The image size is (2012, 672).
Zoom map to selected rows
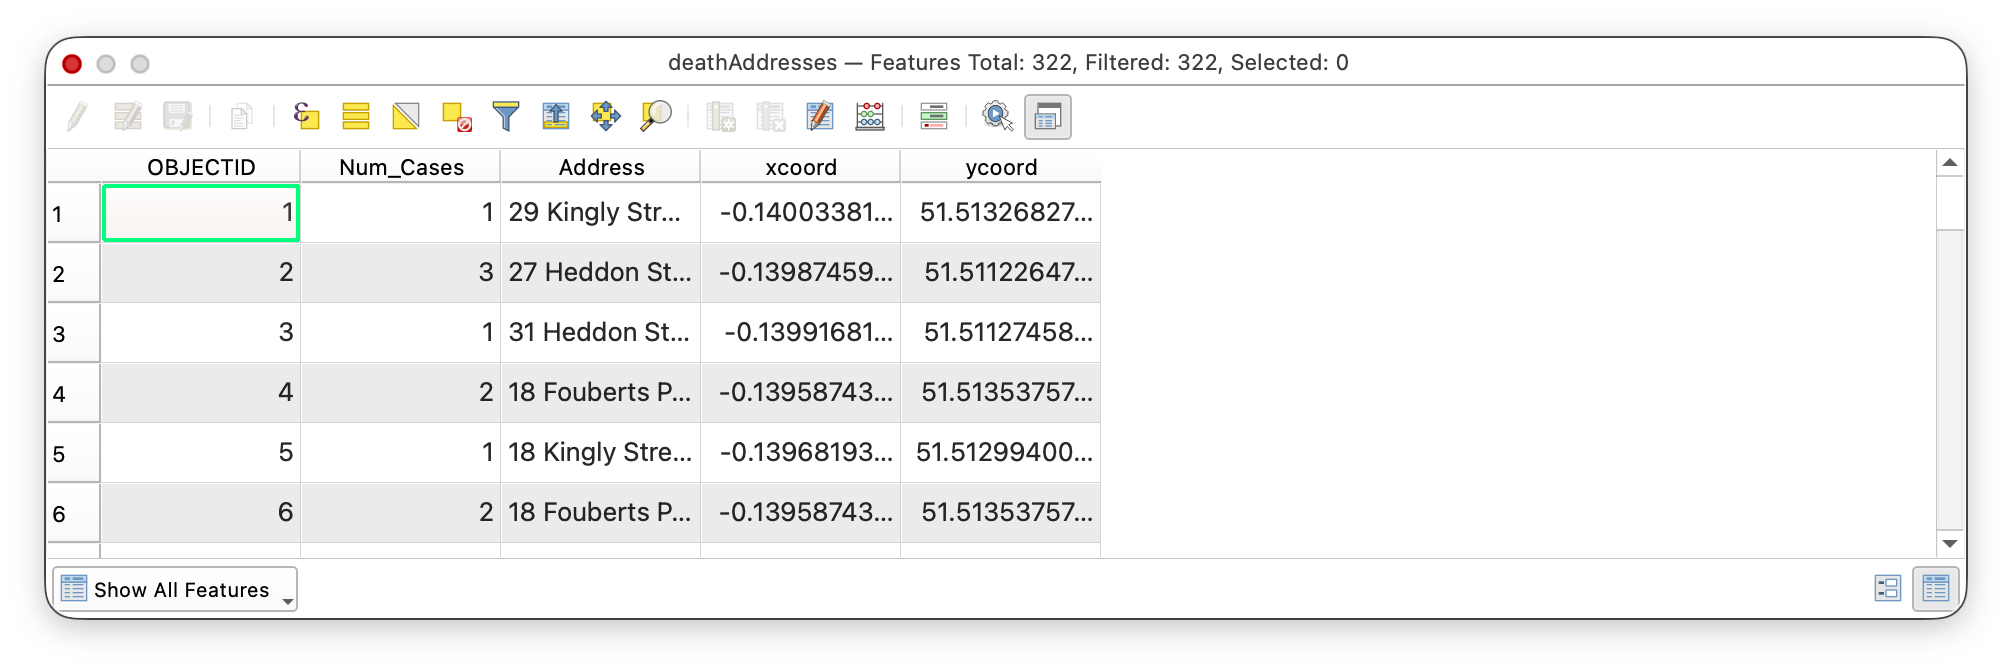tap(656, 117)
